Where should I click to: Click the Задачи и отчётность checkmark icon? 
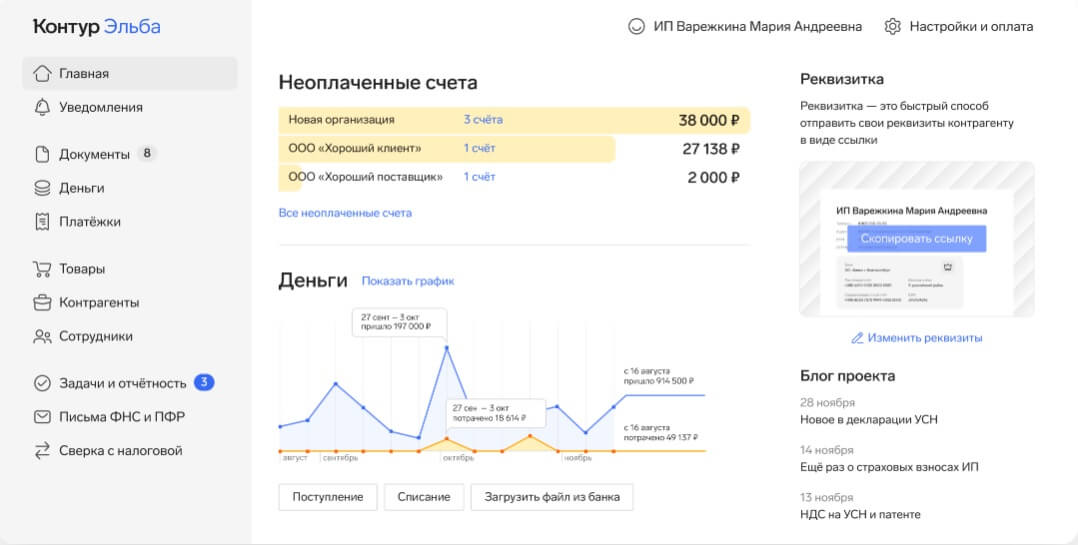[42, 383]
